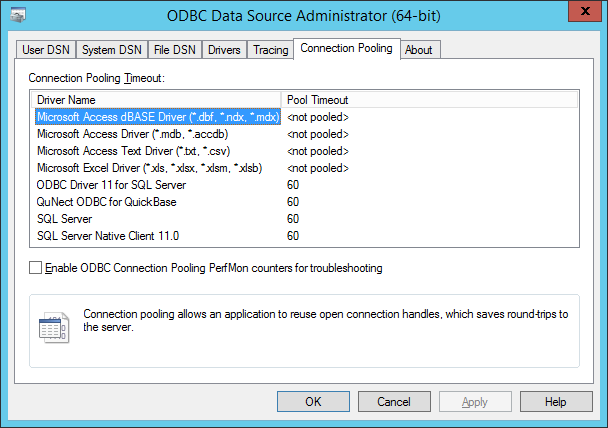The image size is (608, 428).
Task: Open the System DSN tab
Action: tap(111, 49)
